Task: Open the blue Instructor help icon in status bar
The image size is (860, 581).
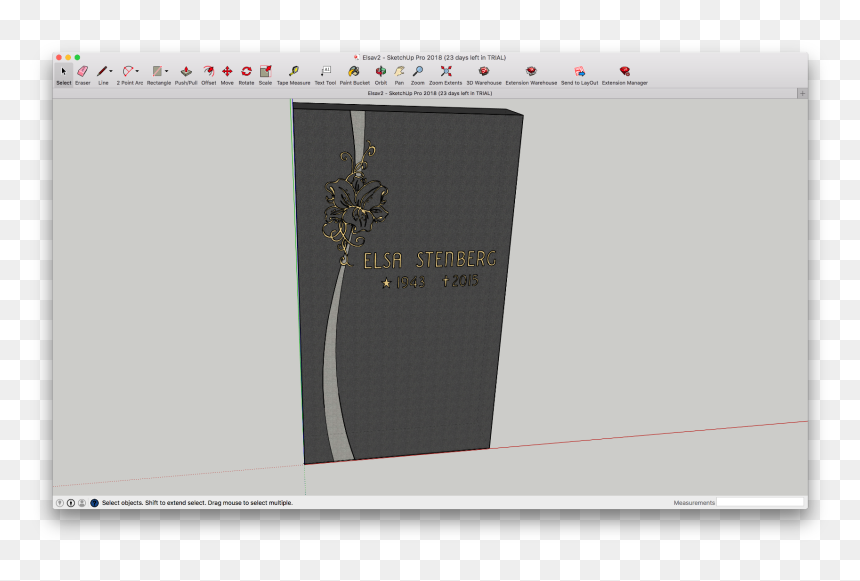Action: click(94, 503)
